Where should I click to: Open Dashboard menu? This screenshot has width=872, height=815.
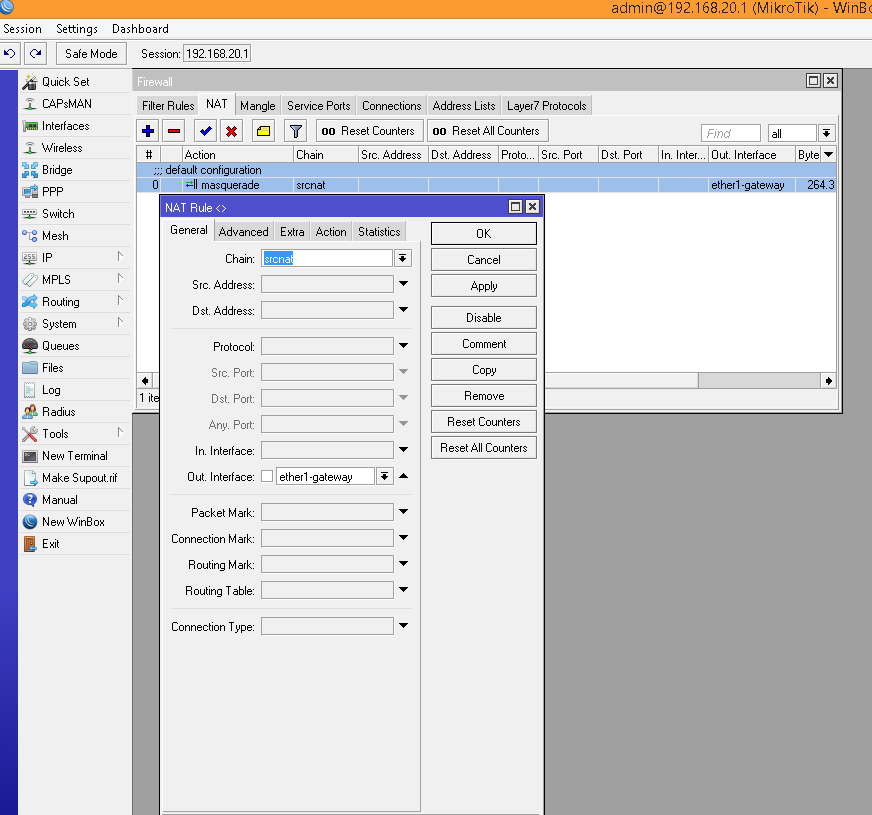click(140, 29)
